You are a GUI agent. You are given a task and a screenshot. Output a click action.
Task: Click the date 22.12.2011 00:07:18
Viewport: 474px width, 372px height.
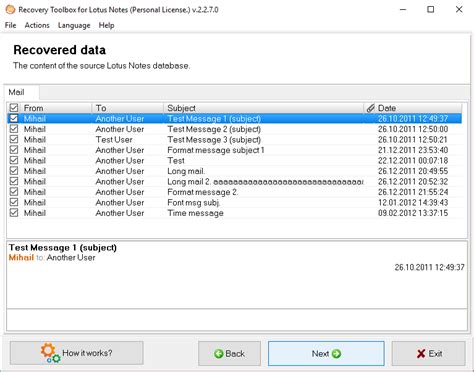coord(413,161)
